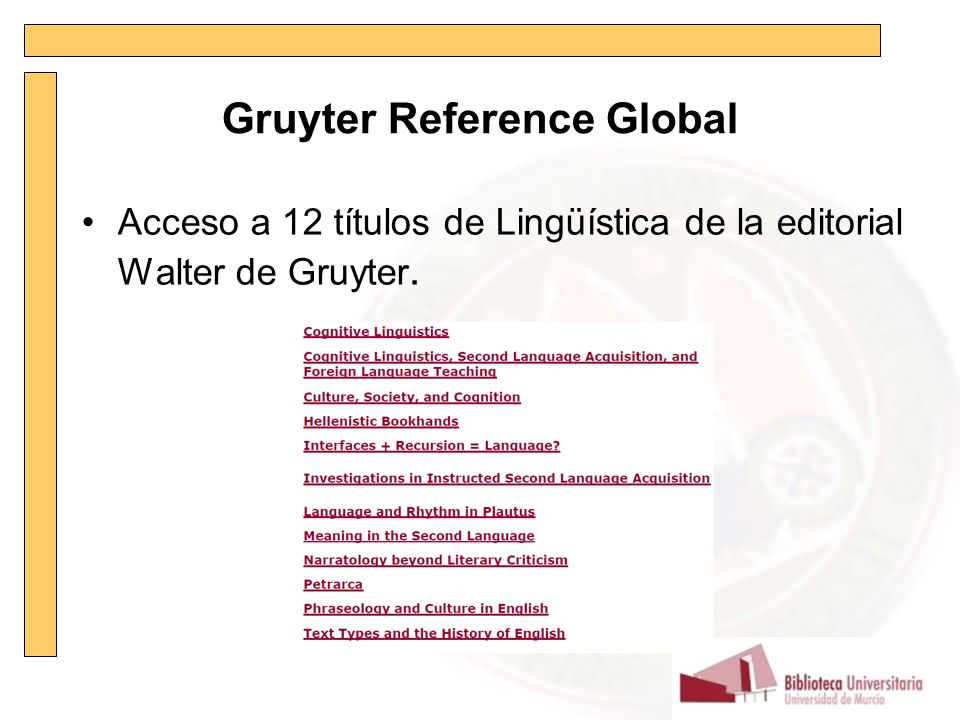Viewport: 960px width, 720px height.
Task: Open the Hellenistic Bookhands link
Action: 381,421
